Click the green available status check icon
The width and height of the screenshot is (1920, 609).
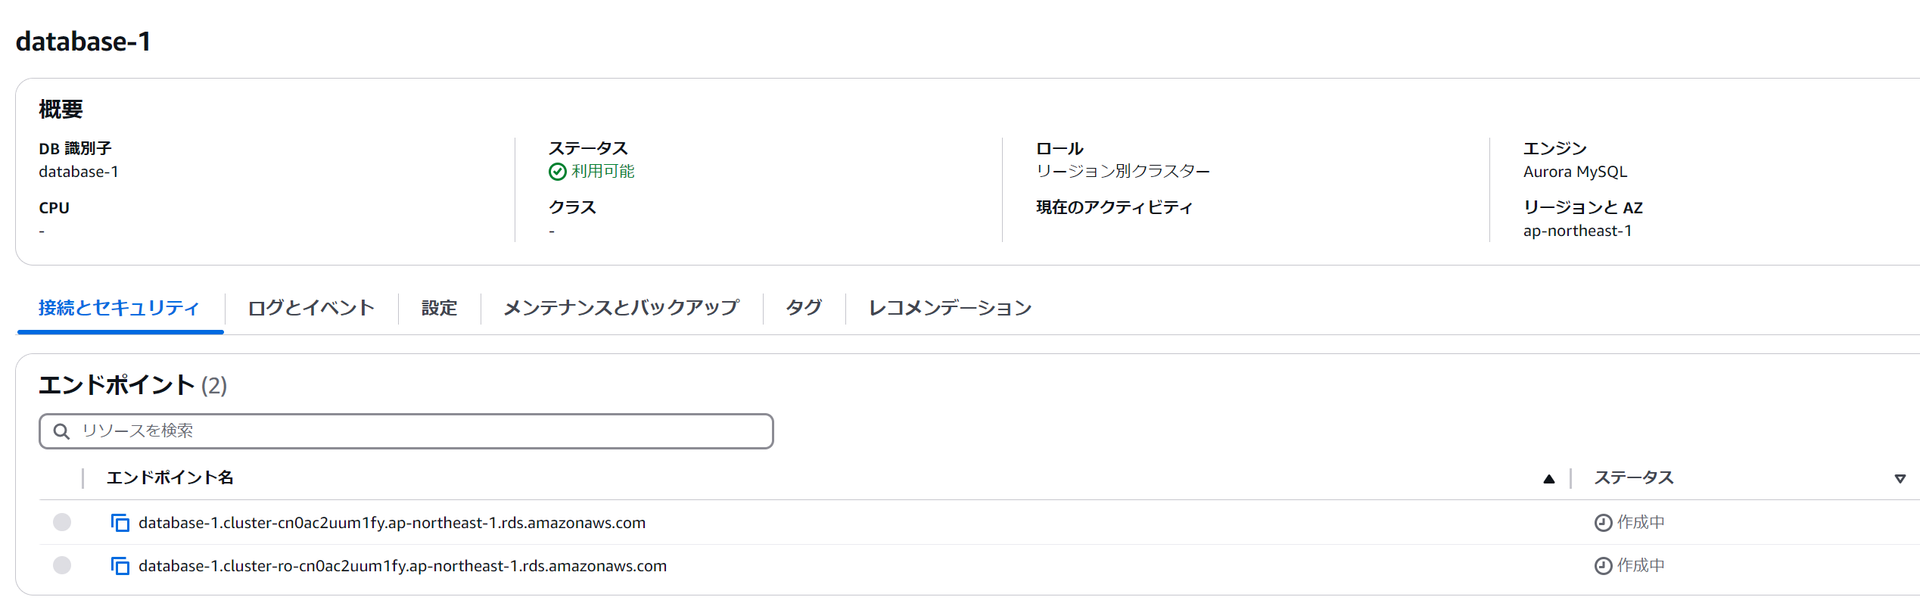click(x=558, y=172)
